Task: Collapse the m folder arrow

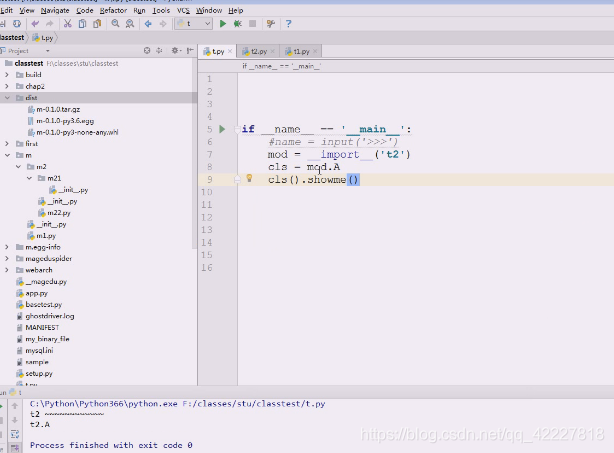Action: click(7, 155)
